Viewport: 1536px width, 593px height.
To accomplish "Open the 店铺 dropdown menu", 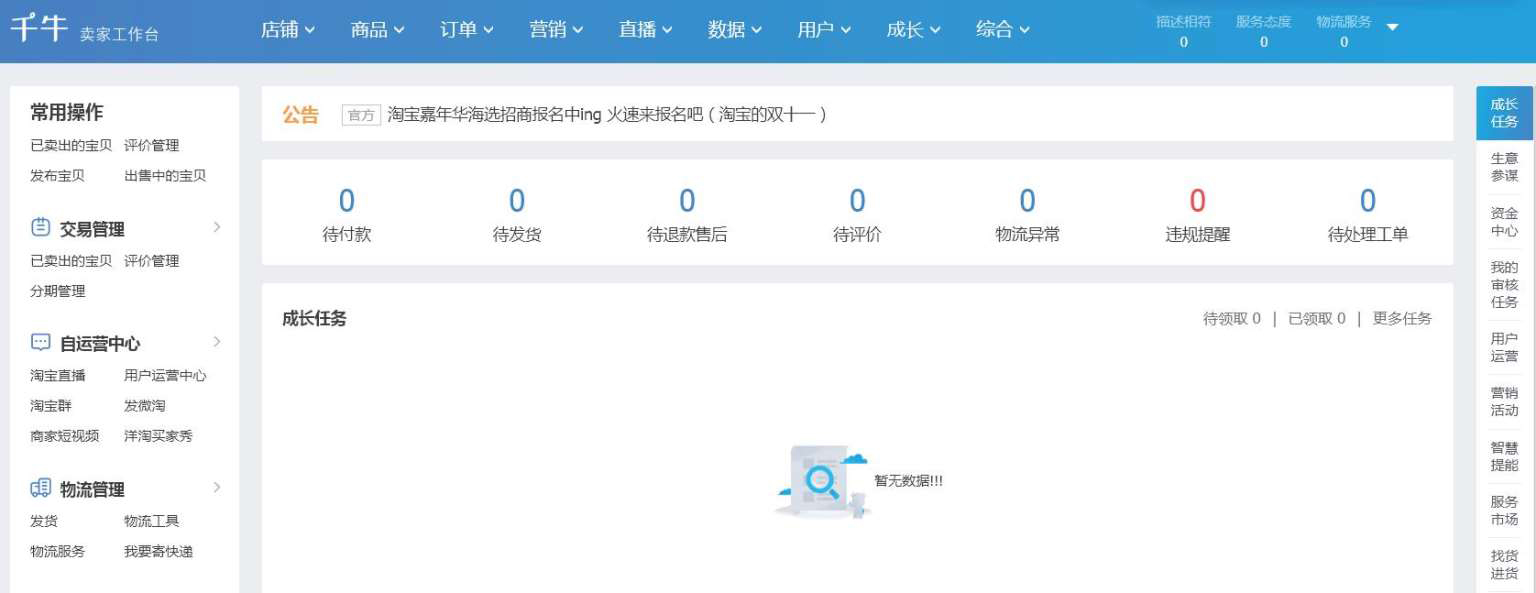I will (288, 30).
